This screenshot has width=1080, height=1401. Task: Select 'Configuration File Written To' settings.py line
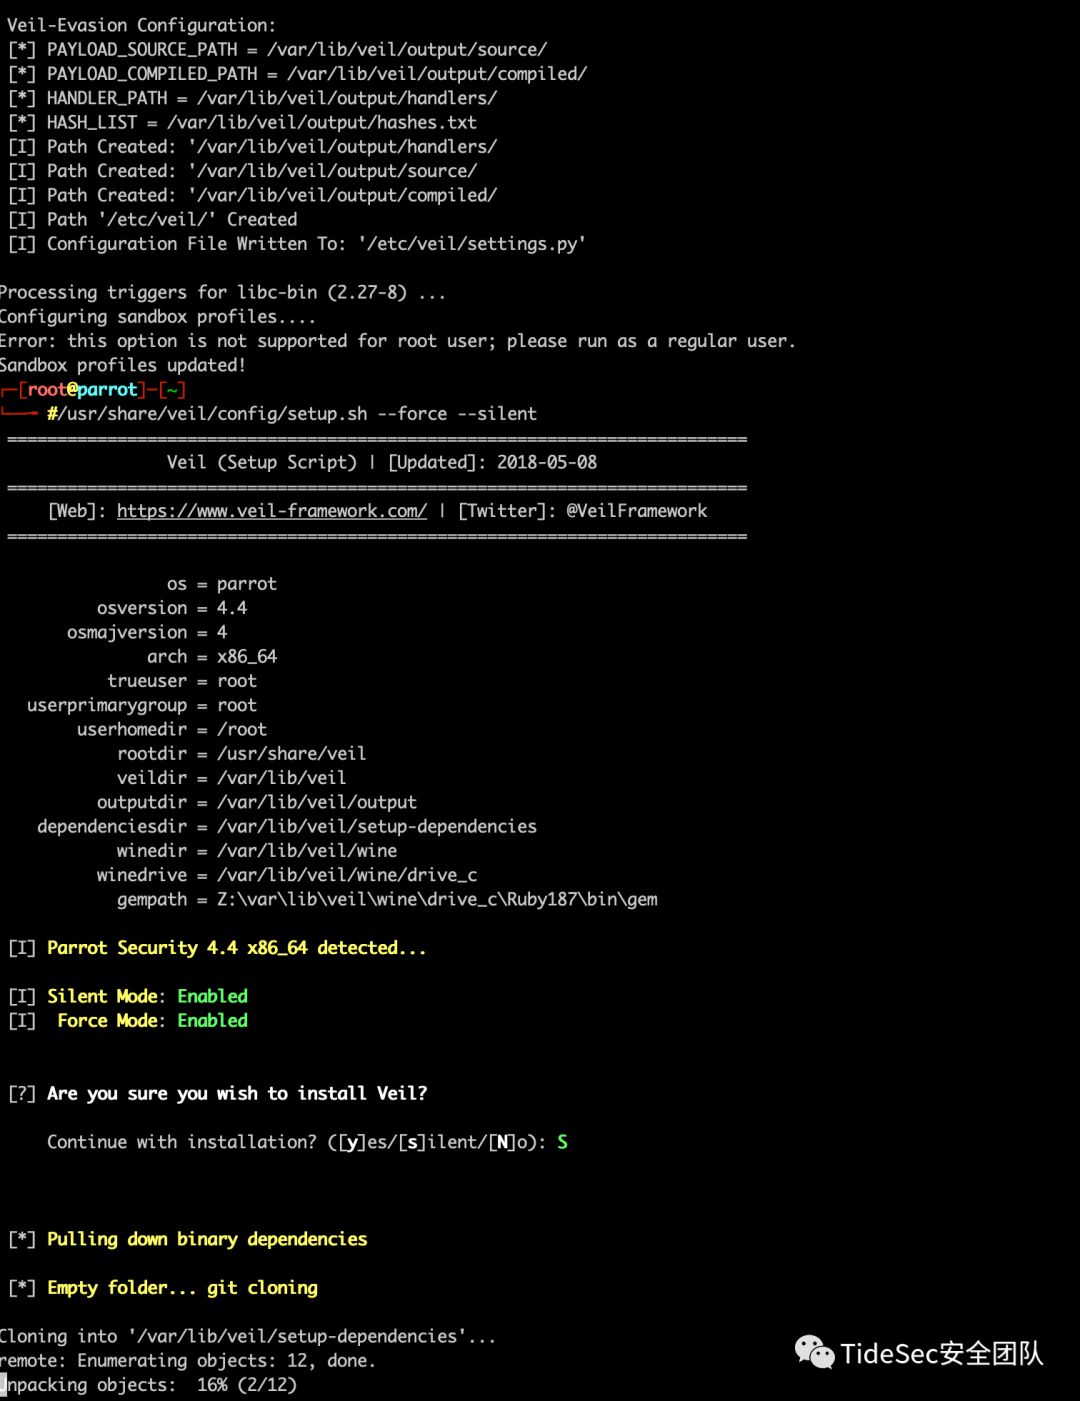pyautogui.click(x=296, y=244)
